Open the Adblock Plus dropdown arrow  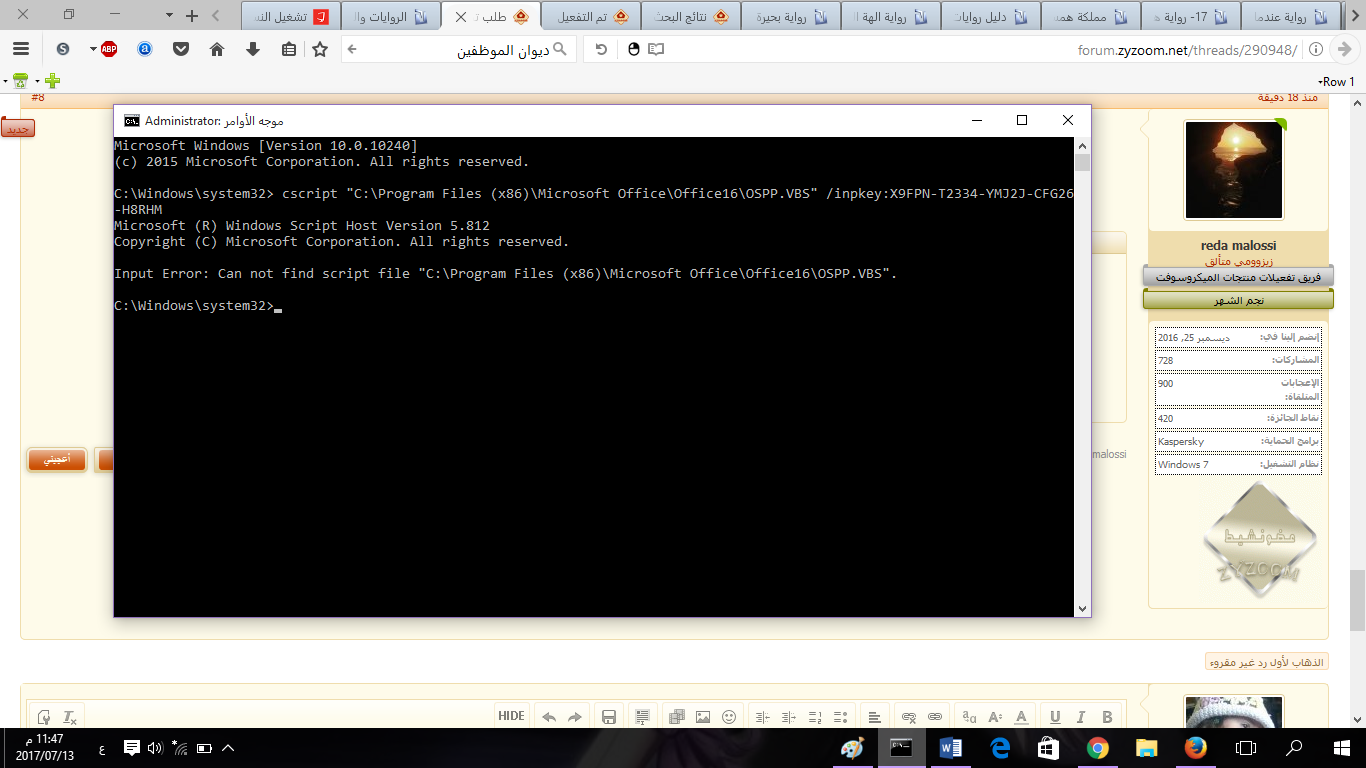[x=93, y=49]
